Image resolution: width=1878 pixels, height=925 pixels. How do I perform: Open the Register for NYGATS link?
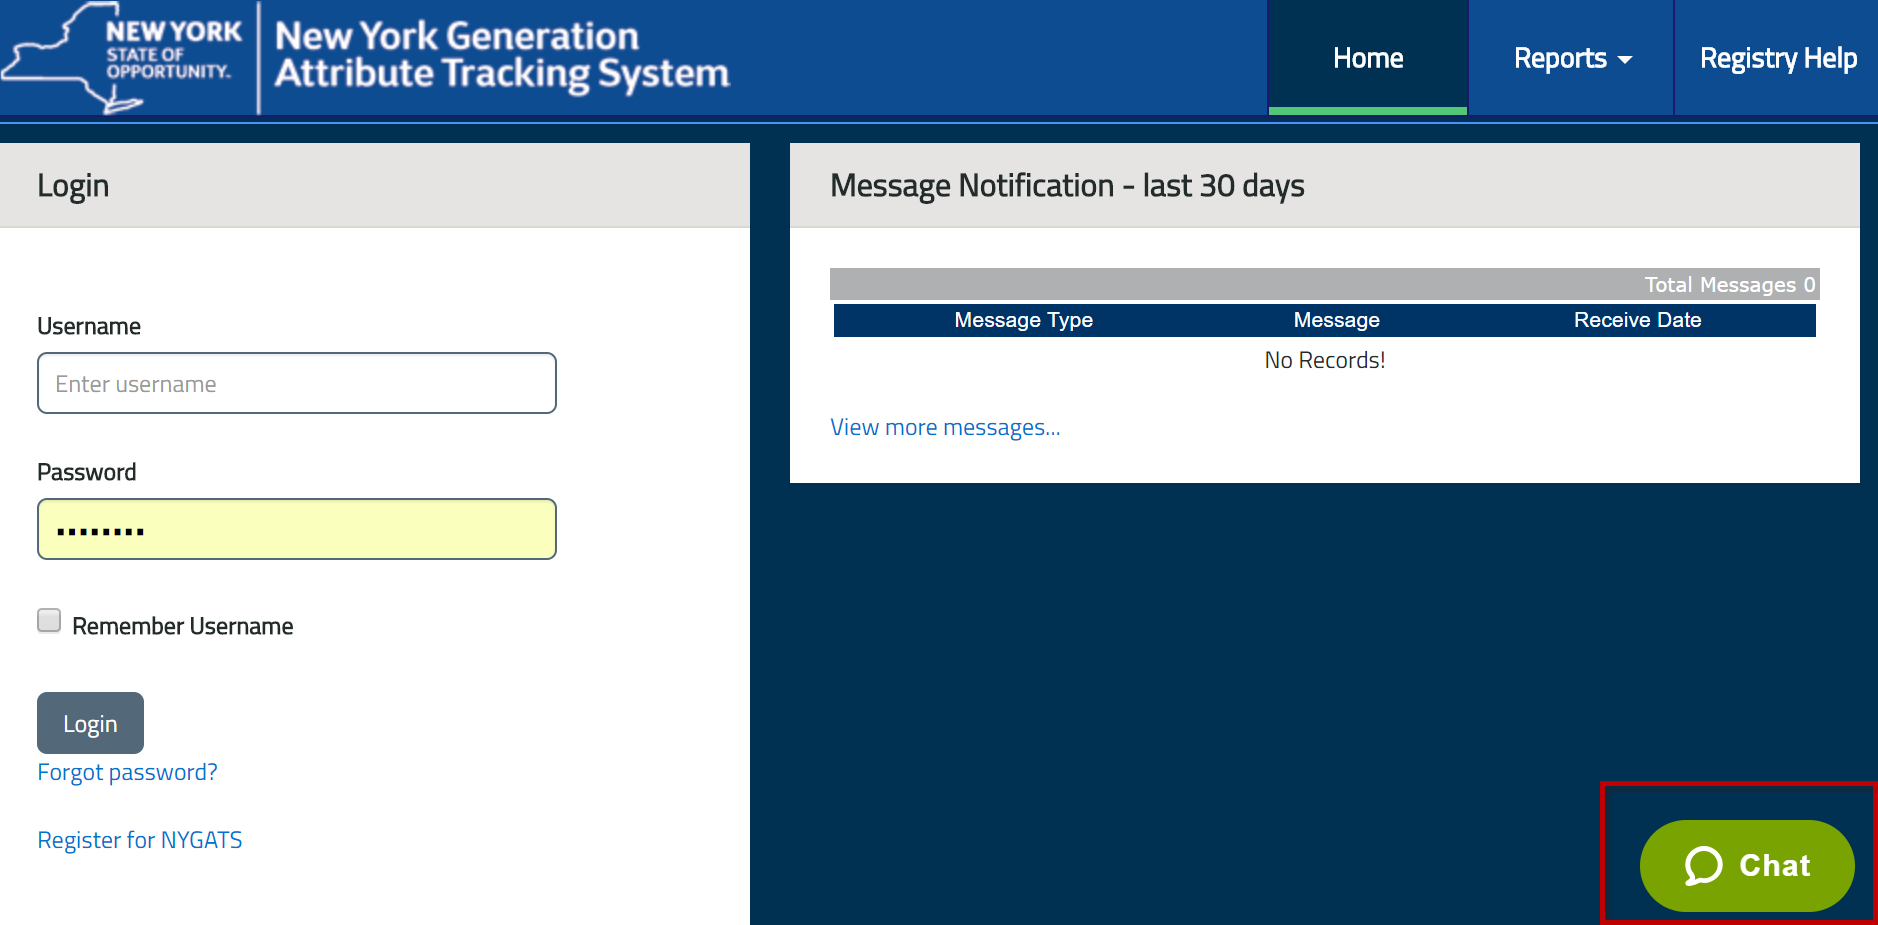point(140,841)
